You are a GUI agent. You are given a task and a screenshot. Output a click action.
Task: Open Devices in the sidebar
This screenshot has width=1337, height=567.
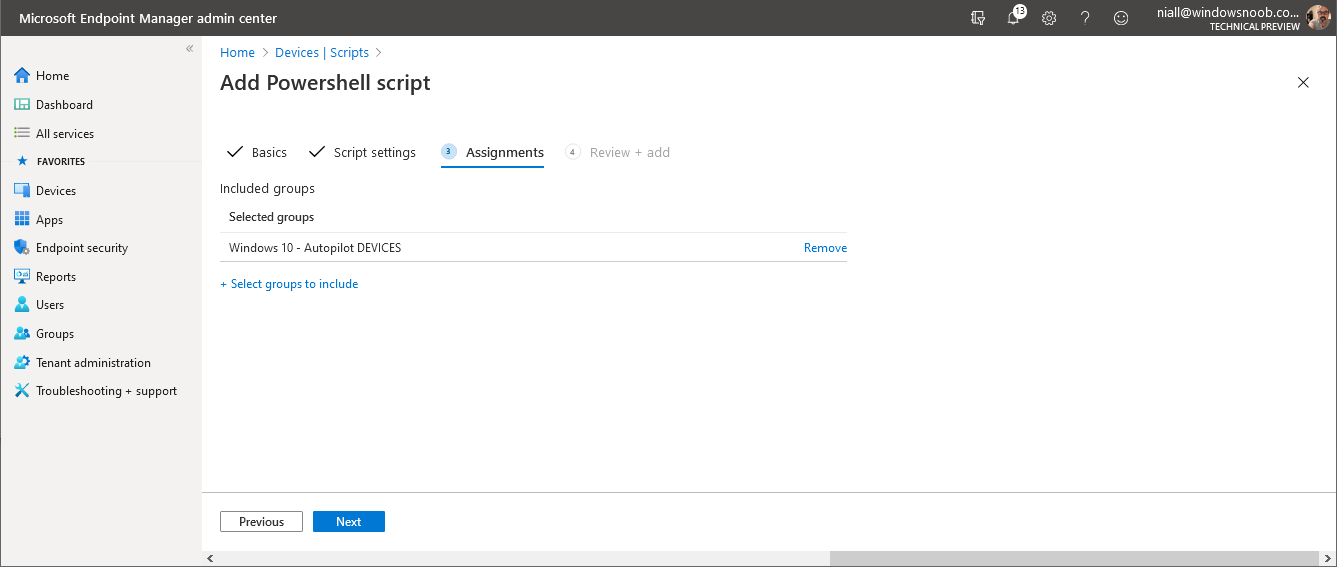(56, 191)
